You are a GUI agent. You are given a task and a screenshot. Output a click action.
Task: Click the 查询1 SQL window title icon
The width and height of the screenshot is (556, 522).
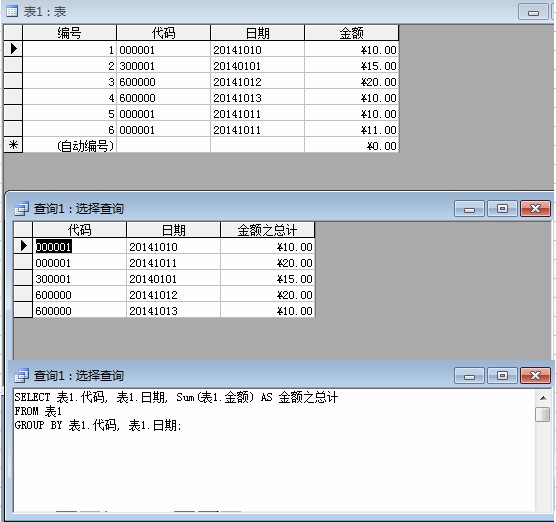click(x=21, y=376)
